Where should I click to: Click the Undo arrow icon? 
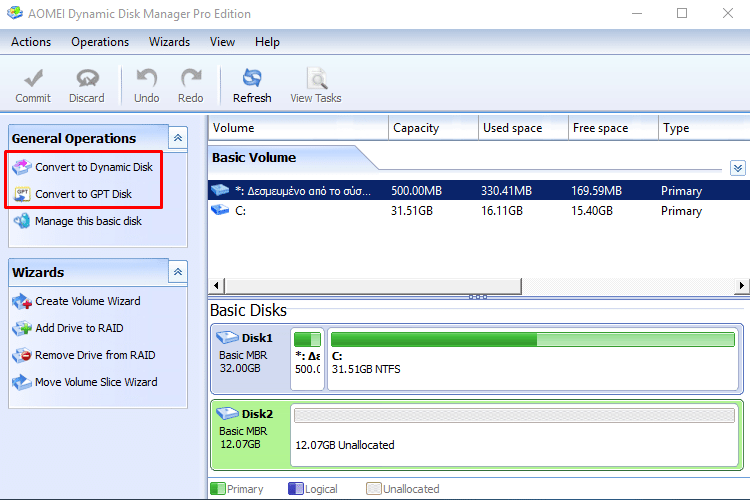point(146,78)
